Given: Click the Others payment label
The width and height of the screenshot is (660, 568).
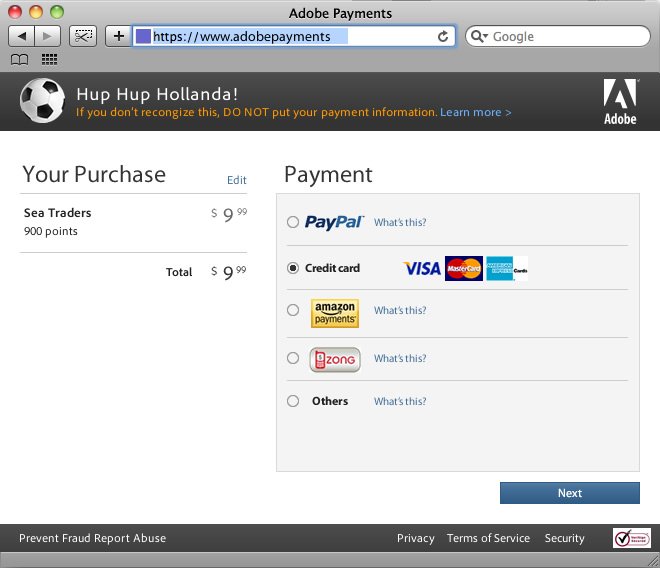Looking at the screenshot, I should pos(330,401).
